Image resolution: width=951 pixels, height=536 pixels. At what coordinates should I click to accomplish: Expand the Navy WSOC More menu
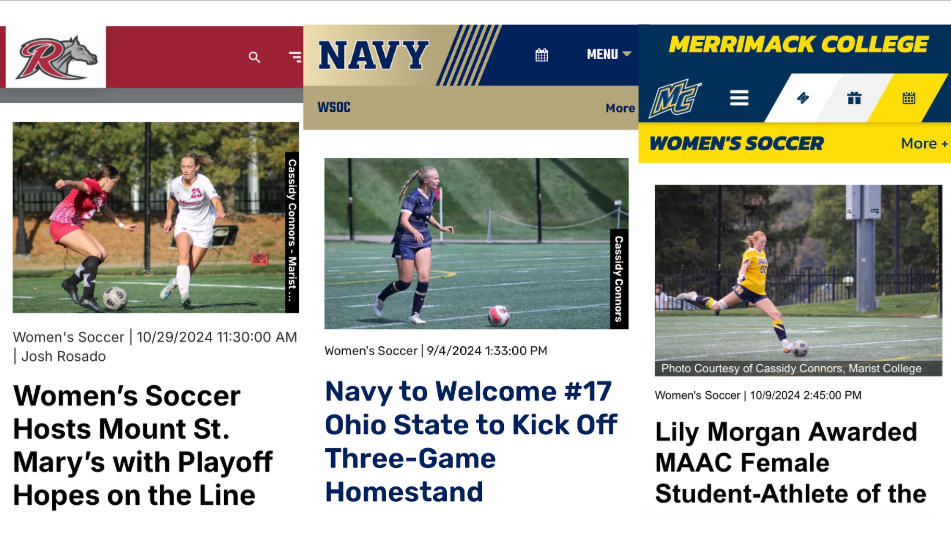tap(619, 108)
